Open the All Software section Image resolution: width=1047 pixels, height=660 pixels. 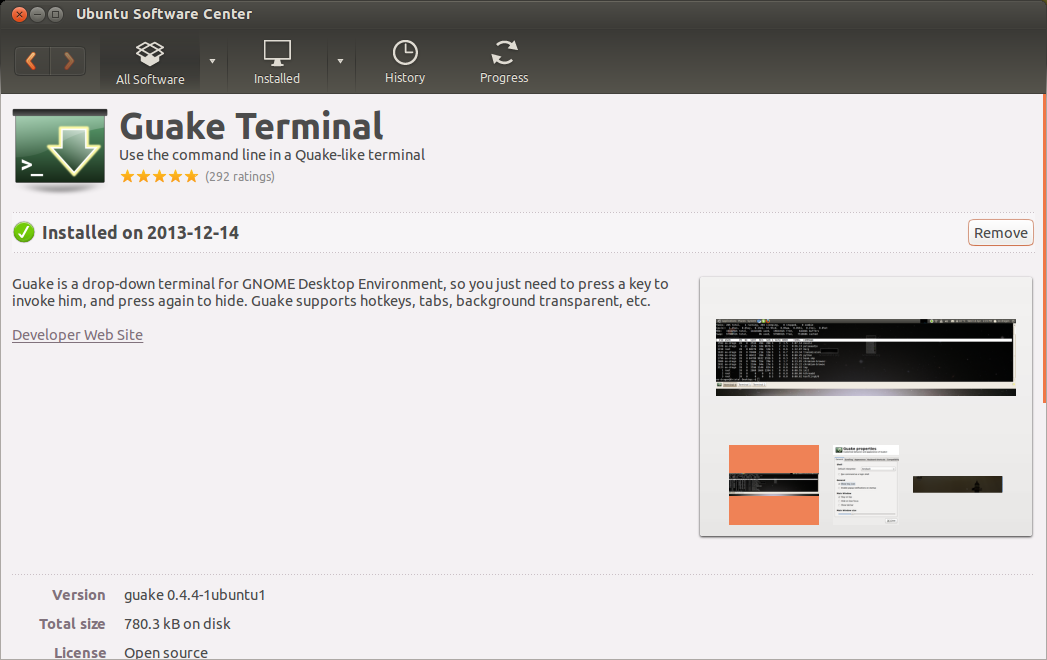coord(150,63)
